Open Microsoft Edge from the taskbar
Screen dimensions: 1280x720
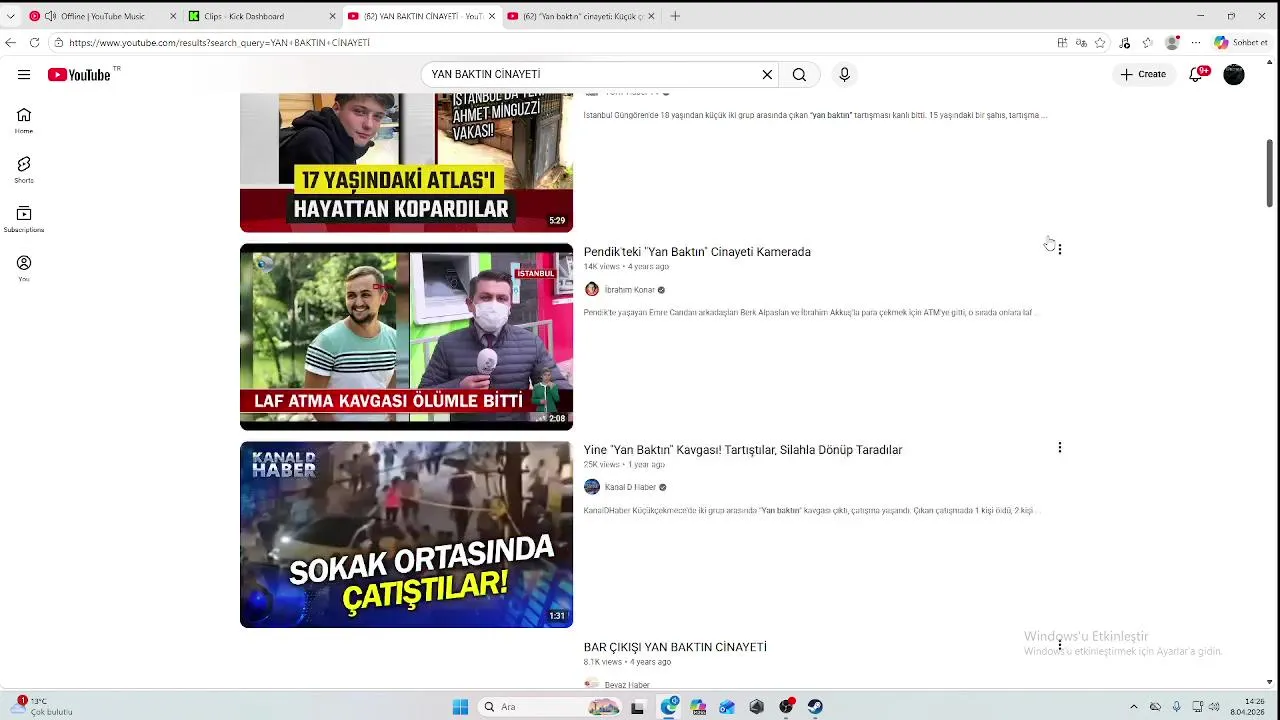pyautogui.click(x=669, y=707)
